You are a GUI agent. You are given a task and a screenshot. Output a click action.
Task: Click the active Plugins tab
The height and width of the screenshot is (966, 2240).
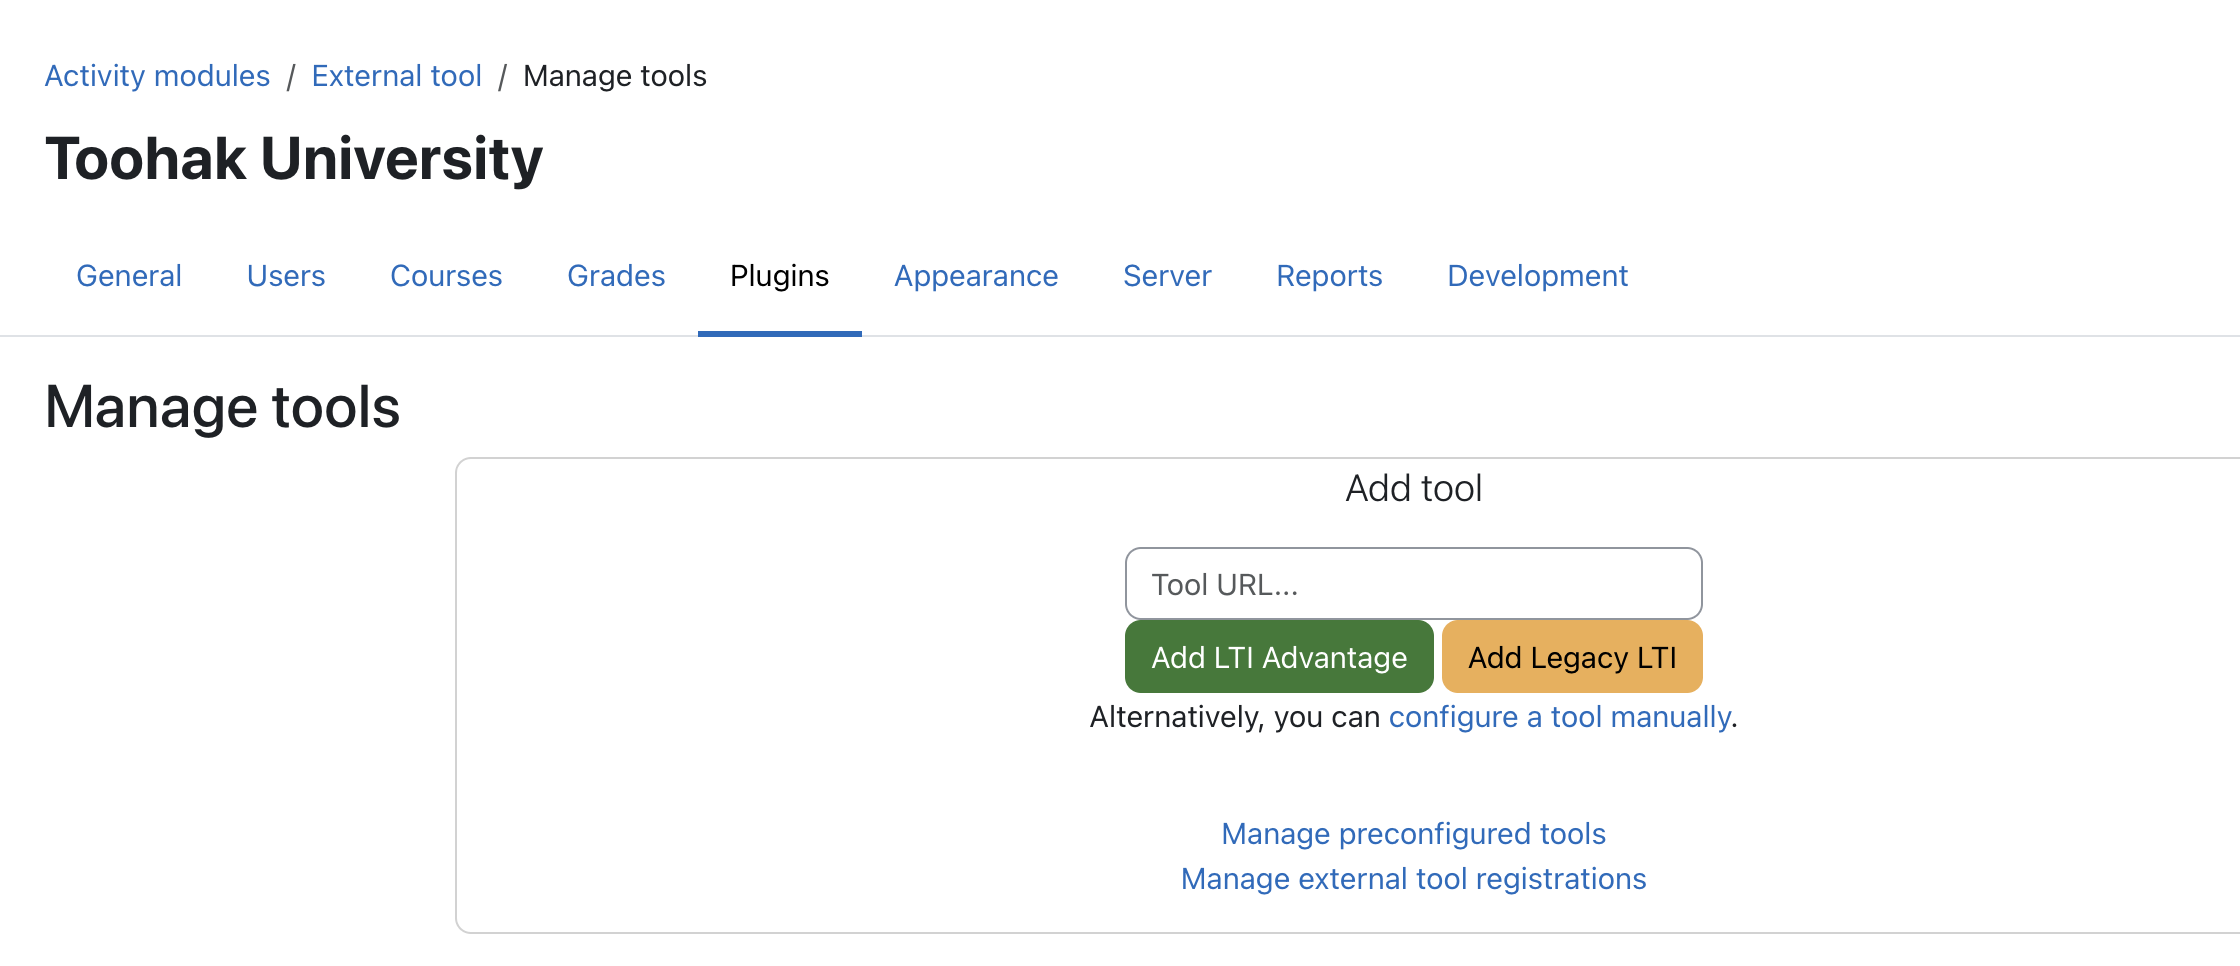click(779, 276)
